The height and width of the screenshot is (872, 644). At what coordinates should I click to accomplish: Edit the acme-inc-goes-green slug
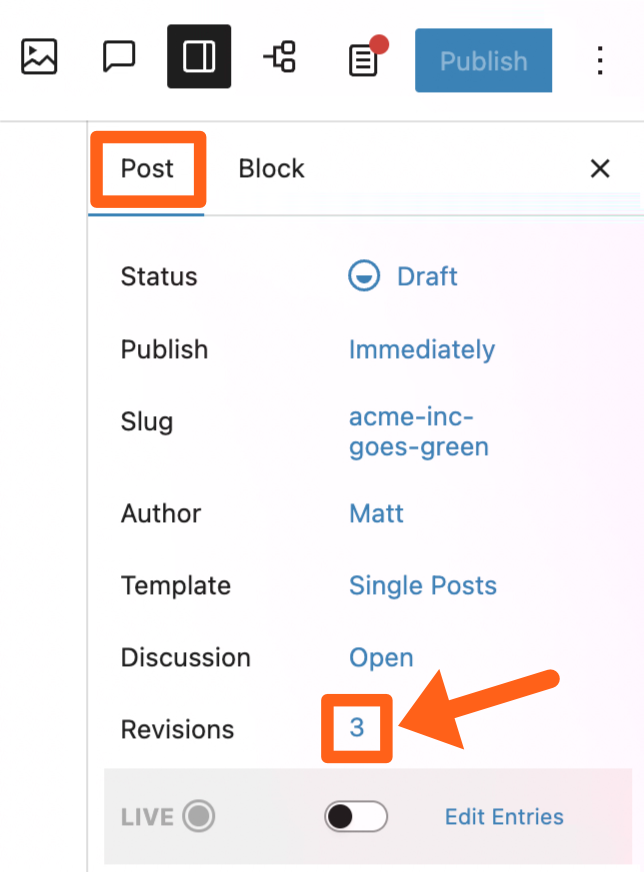pos(418,432)
